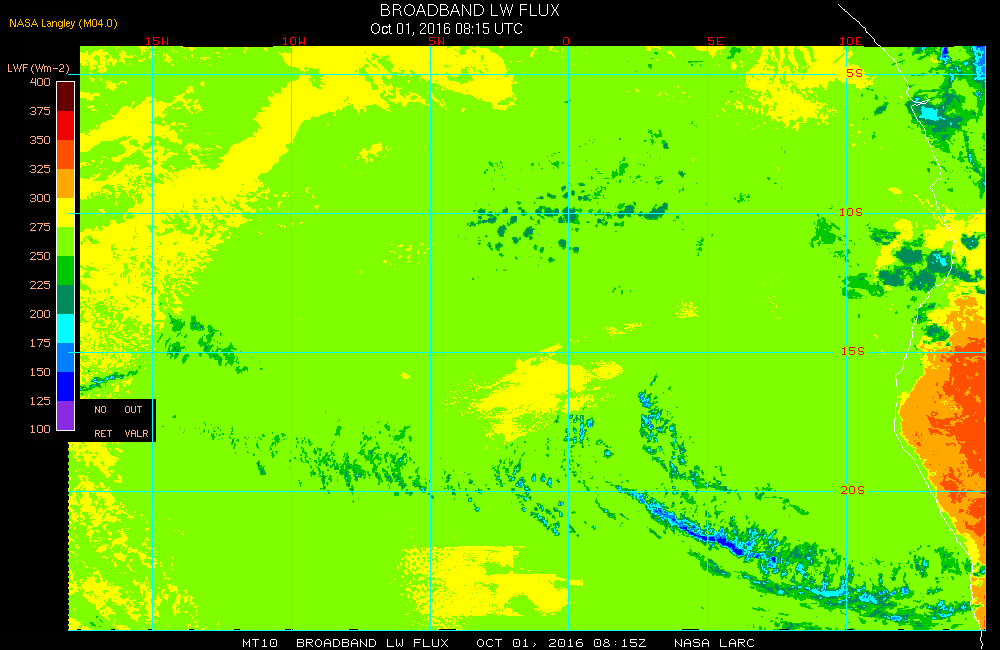This screenshot has width=1000, height=650.
Task: Click 'BROADBAND LW FLUX' in the bottom caption
Action: pyautogui.click(x=372, y=643)
